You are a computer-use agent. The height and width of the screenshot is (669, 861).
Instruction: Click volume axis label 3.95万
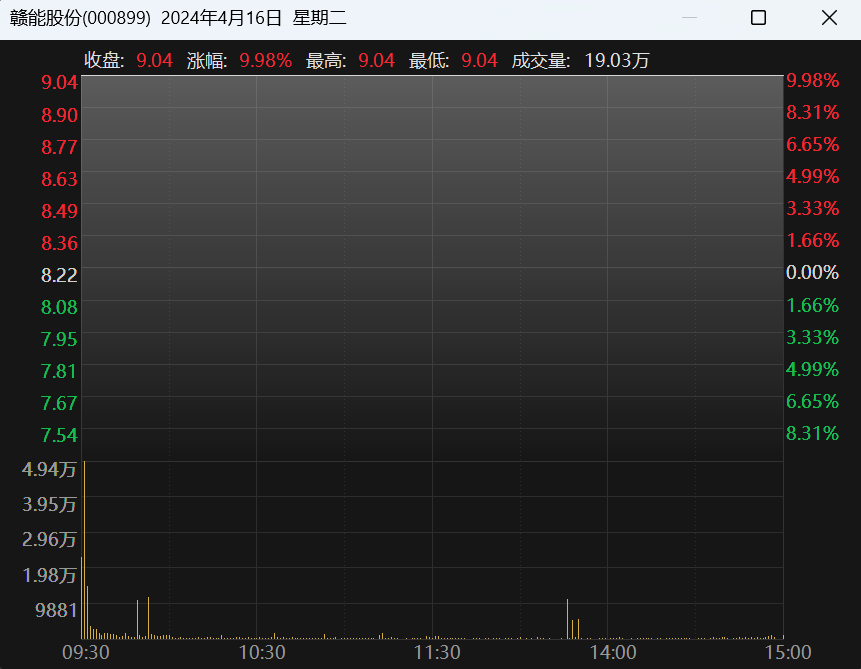(49, 504)
